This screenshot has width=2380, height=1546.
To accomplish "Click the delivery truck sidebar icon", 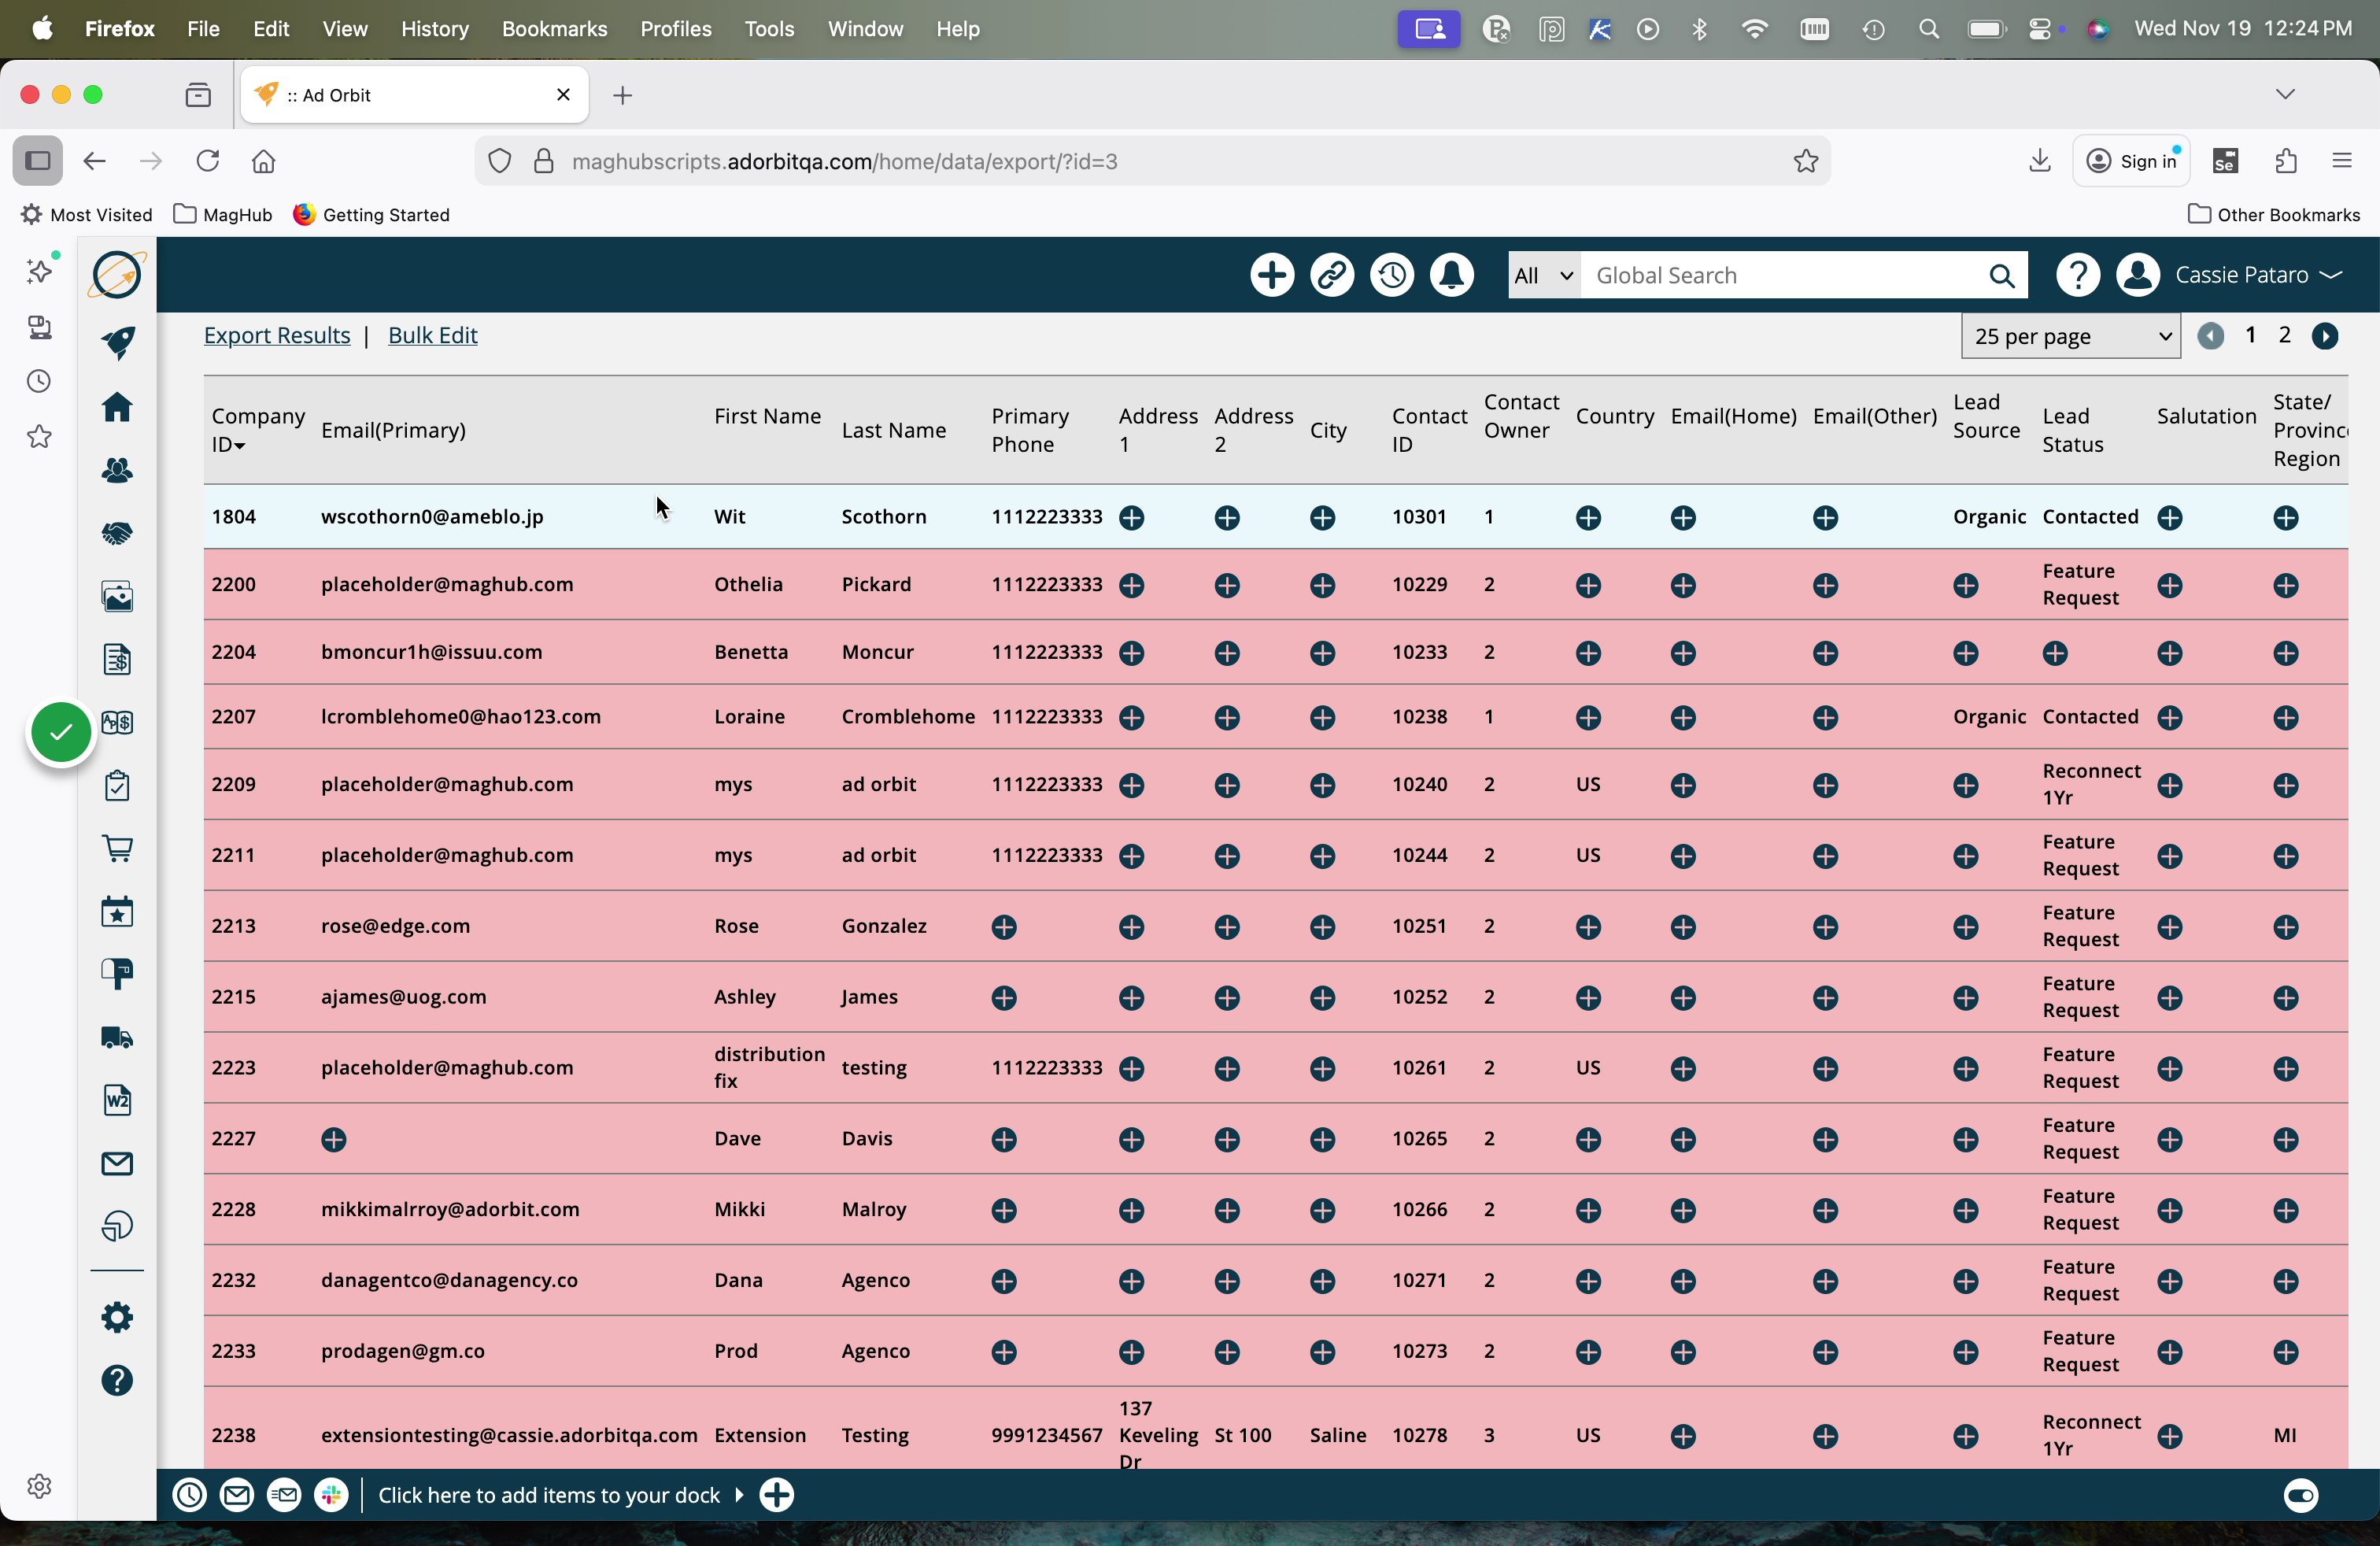I will click(117, 1038).
